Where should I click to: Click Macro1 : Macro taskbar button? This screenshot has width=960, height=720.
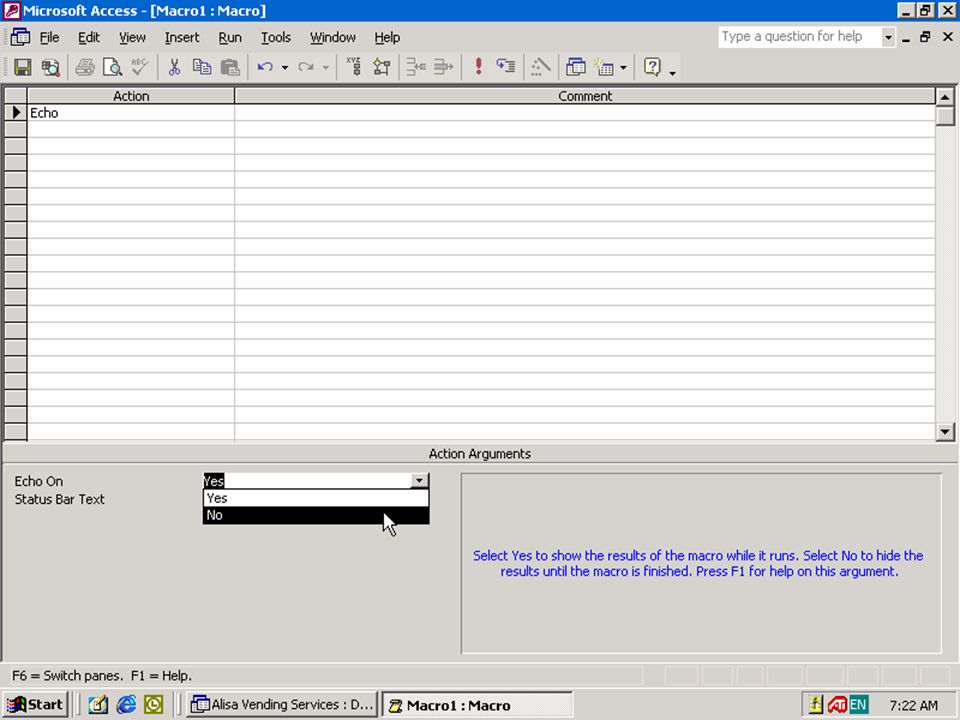[x=477, y=705]
